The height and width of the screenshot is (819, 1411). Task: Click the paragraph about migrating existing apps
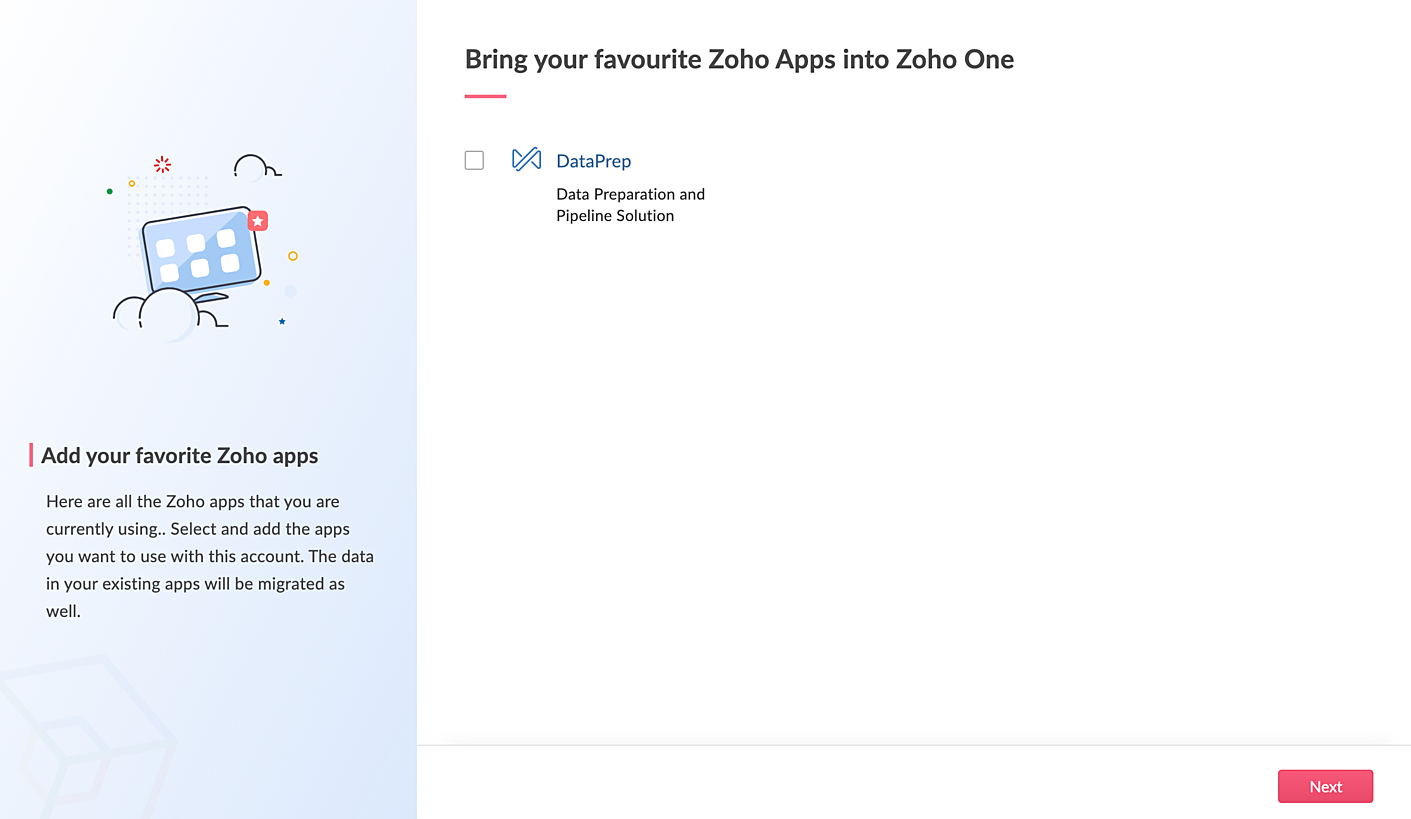click(210, 556)
